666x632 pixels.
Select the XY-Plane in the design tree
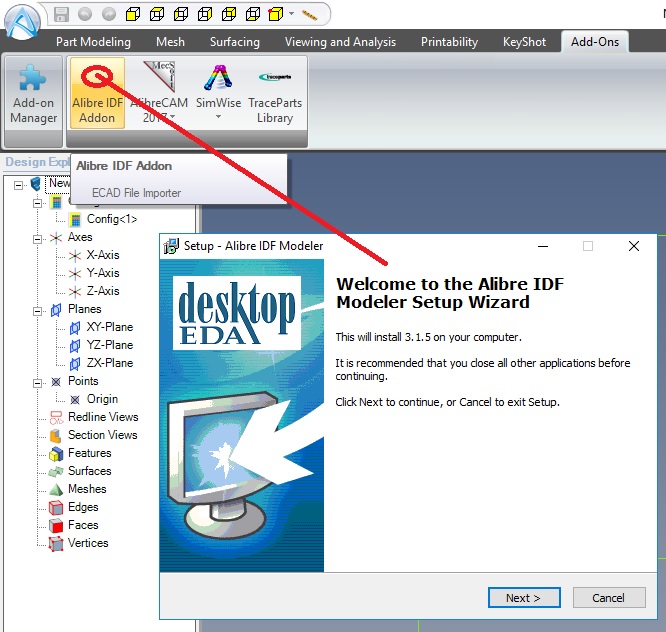109,327
